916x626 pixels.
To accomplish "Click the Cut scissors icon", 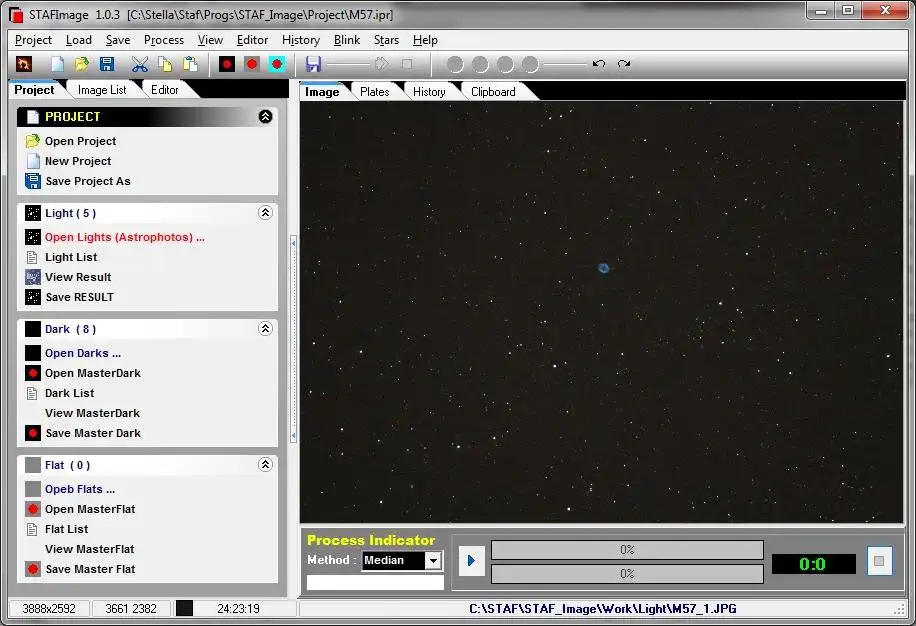I will (140, 64).
